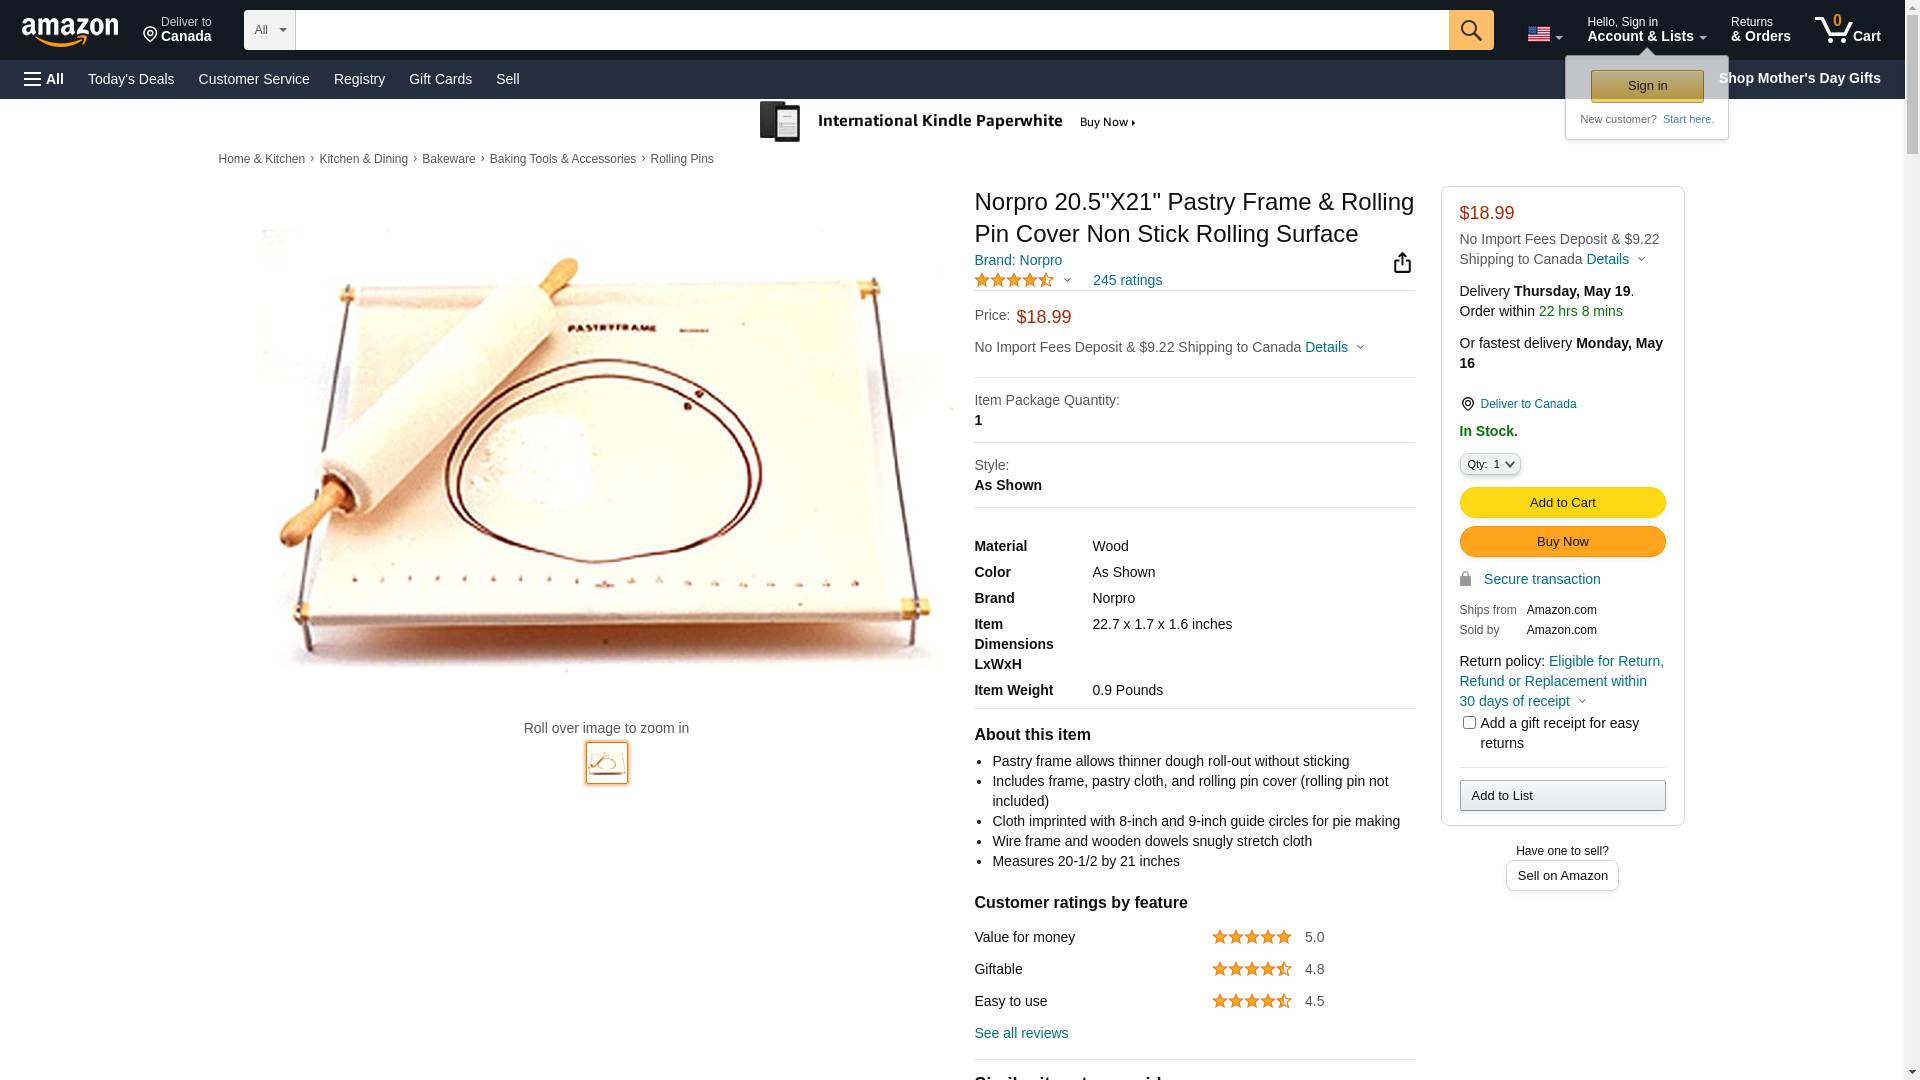Expand the Add to List dropdown
The image size is (1920, 1080).
coord(1561,796)
